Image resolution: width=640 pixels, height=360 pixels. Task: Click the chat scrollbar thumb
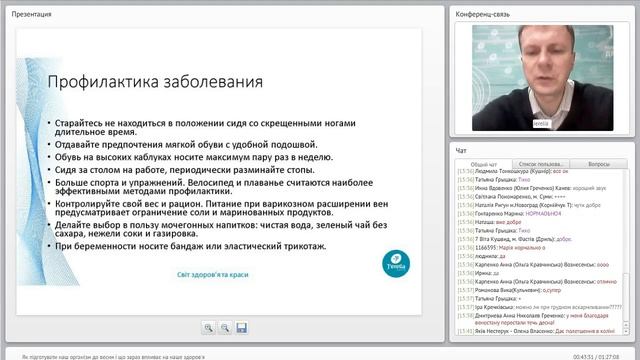click(626, 298)
